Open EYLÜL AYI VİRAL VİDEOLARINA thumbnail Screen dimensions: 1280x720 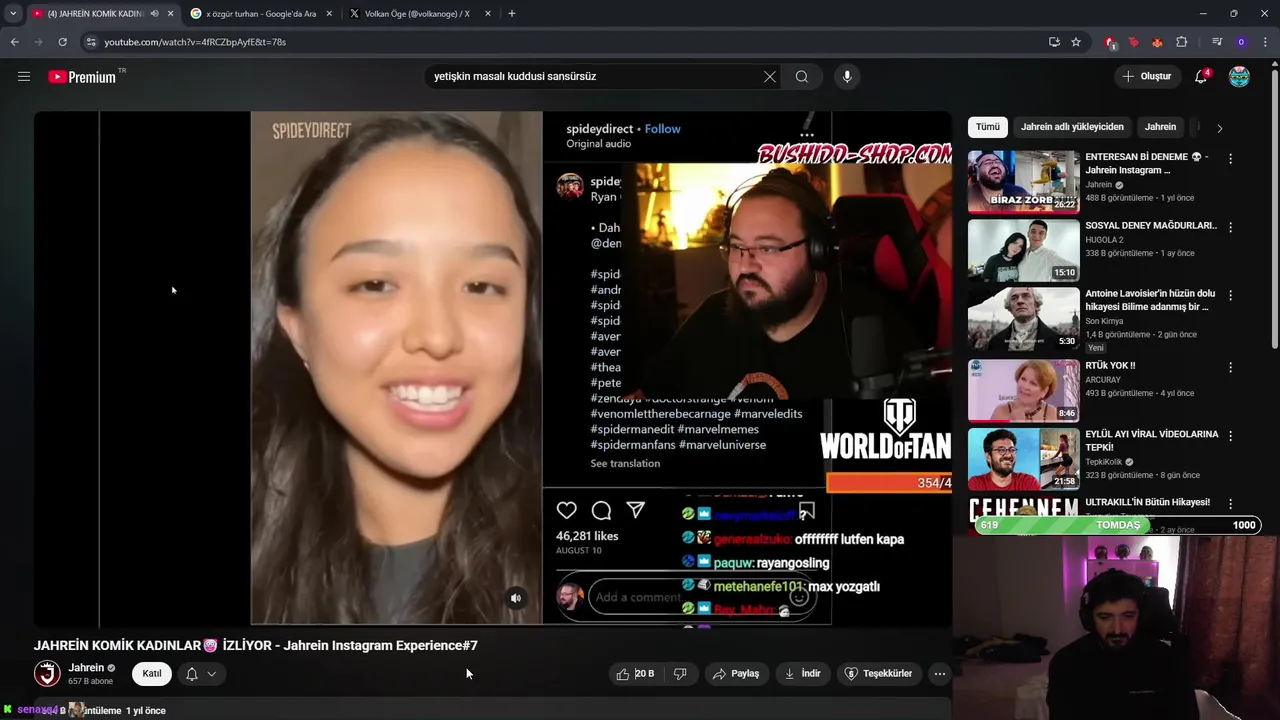[x=1023, y=459]
